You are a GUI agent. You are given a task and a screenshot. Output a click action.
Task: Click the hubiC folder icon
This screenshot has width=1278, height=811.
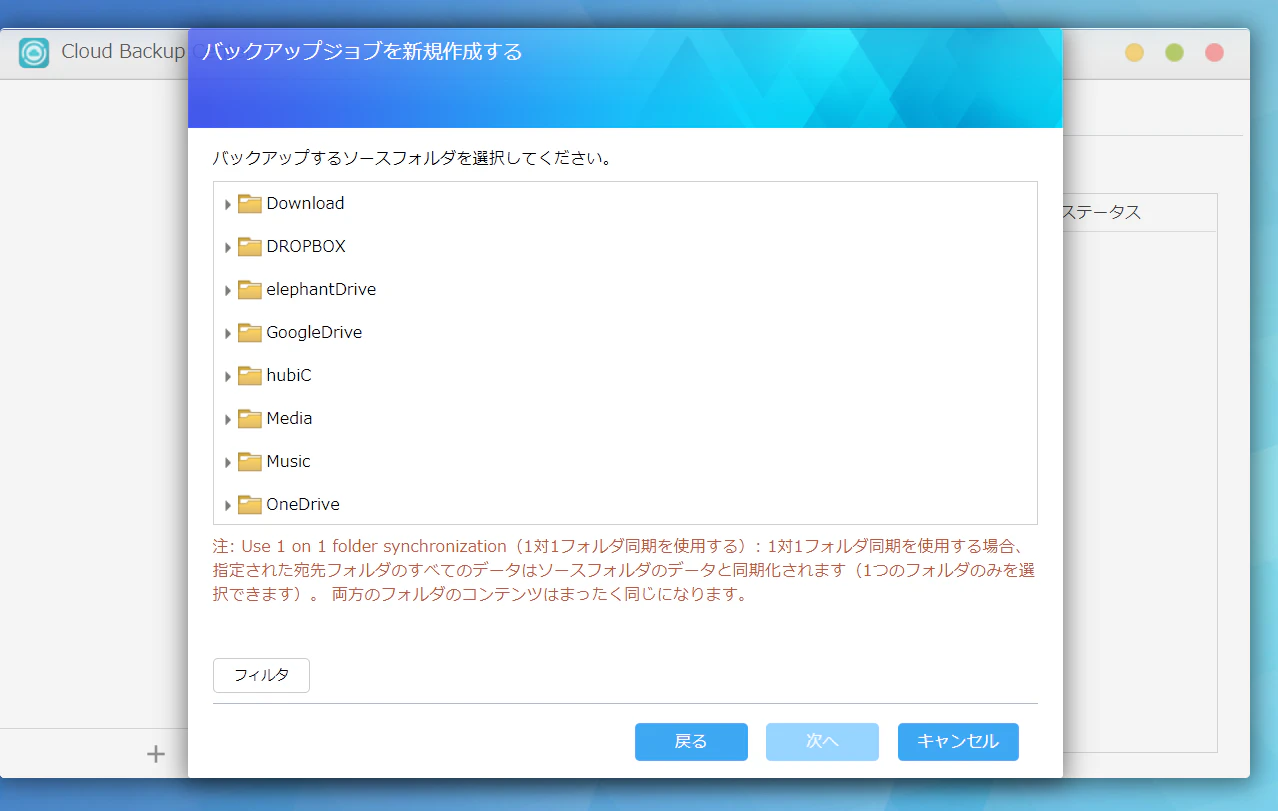pos(250,375)
